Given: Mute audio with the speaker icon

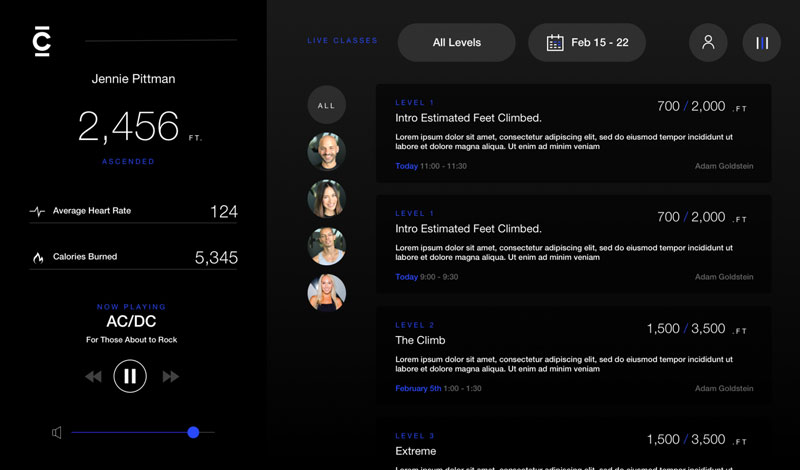Looking at the screenshot, I should pos(57,433).
